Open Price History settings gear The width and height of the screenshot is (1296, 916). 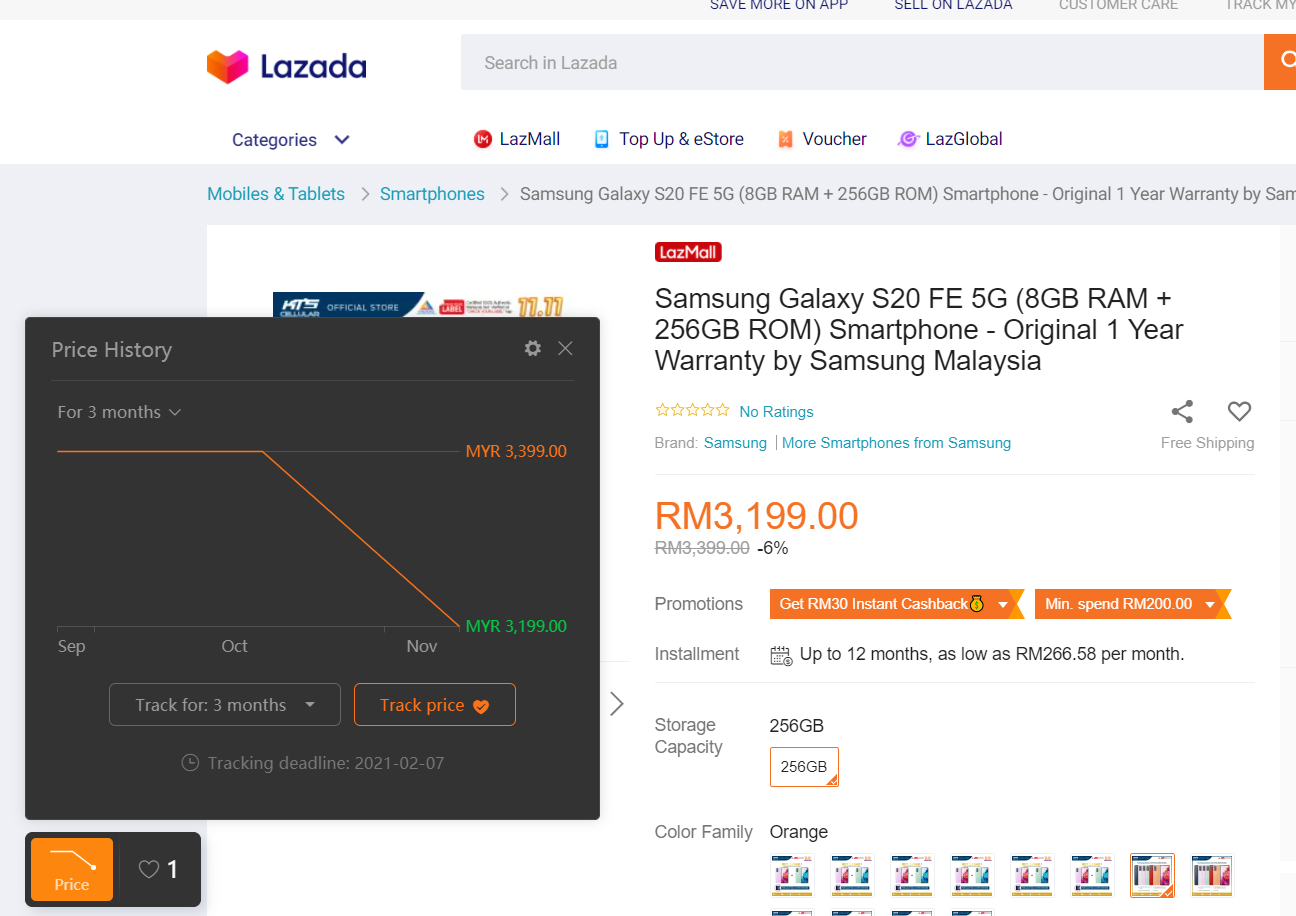[x=532, y=348]
